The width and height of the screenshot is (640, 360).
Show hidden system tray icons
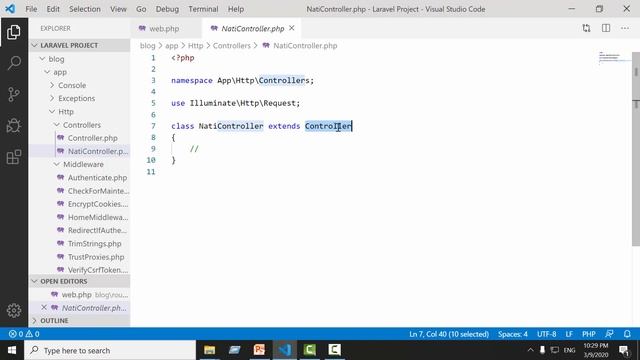tap(530, 350)
